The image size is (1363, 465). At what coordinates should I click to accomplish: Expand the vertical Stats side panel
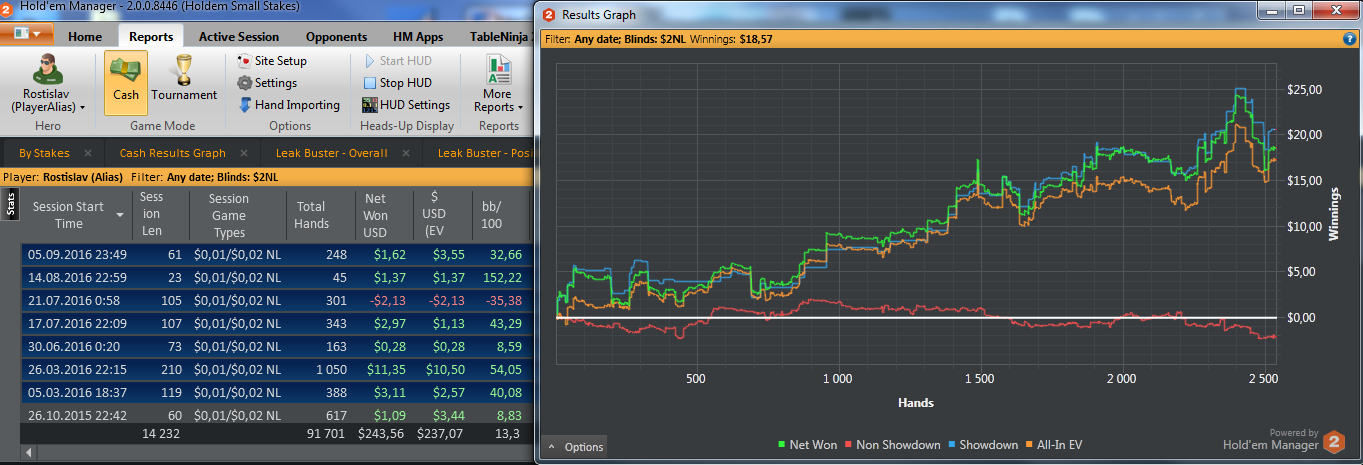click(x=11, y=205)
